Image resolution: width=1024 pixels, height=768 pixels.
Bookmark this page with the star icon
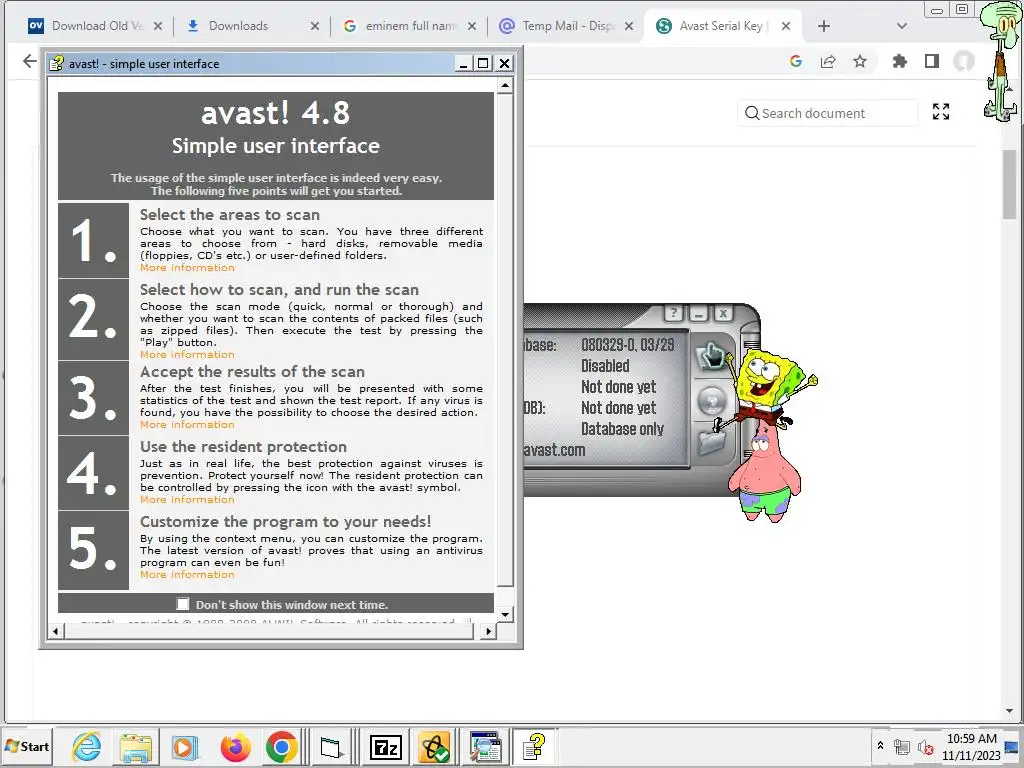(x=860, y=61)
